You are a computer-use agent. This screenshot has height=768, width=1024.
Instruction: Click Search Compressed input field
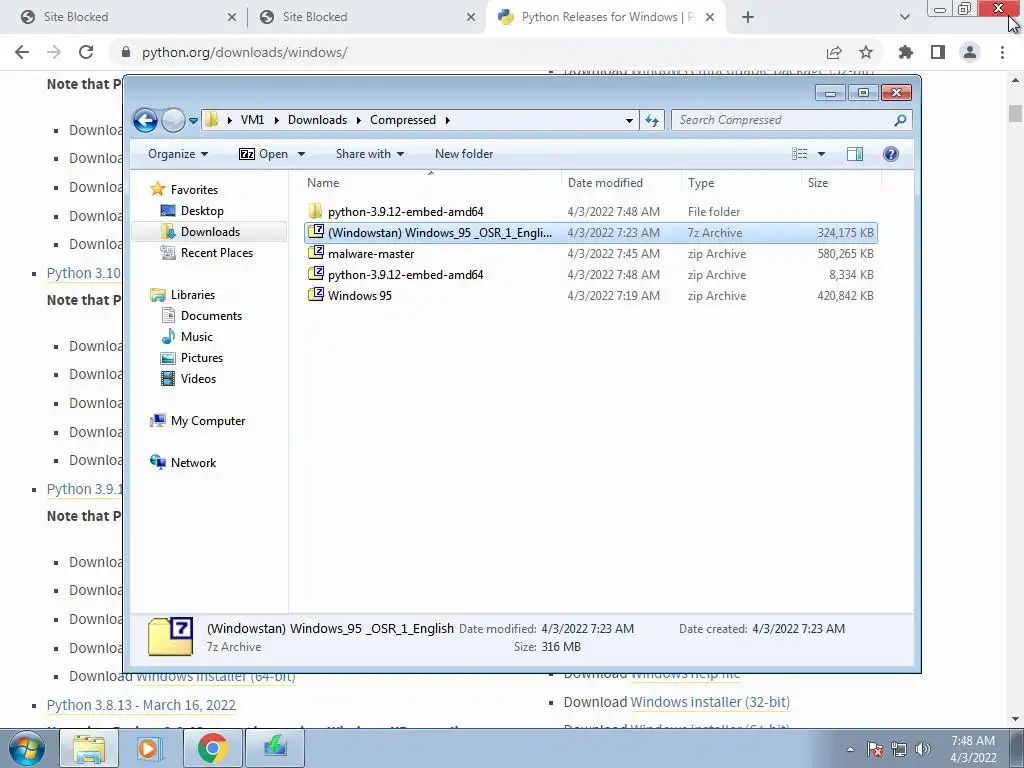pos(783,120)
